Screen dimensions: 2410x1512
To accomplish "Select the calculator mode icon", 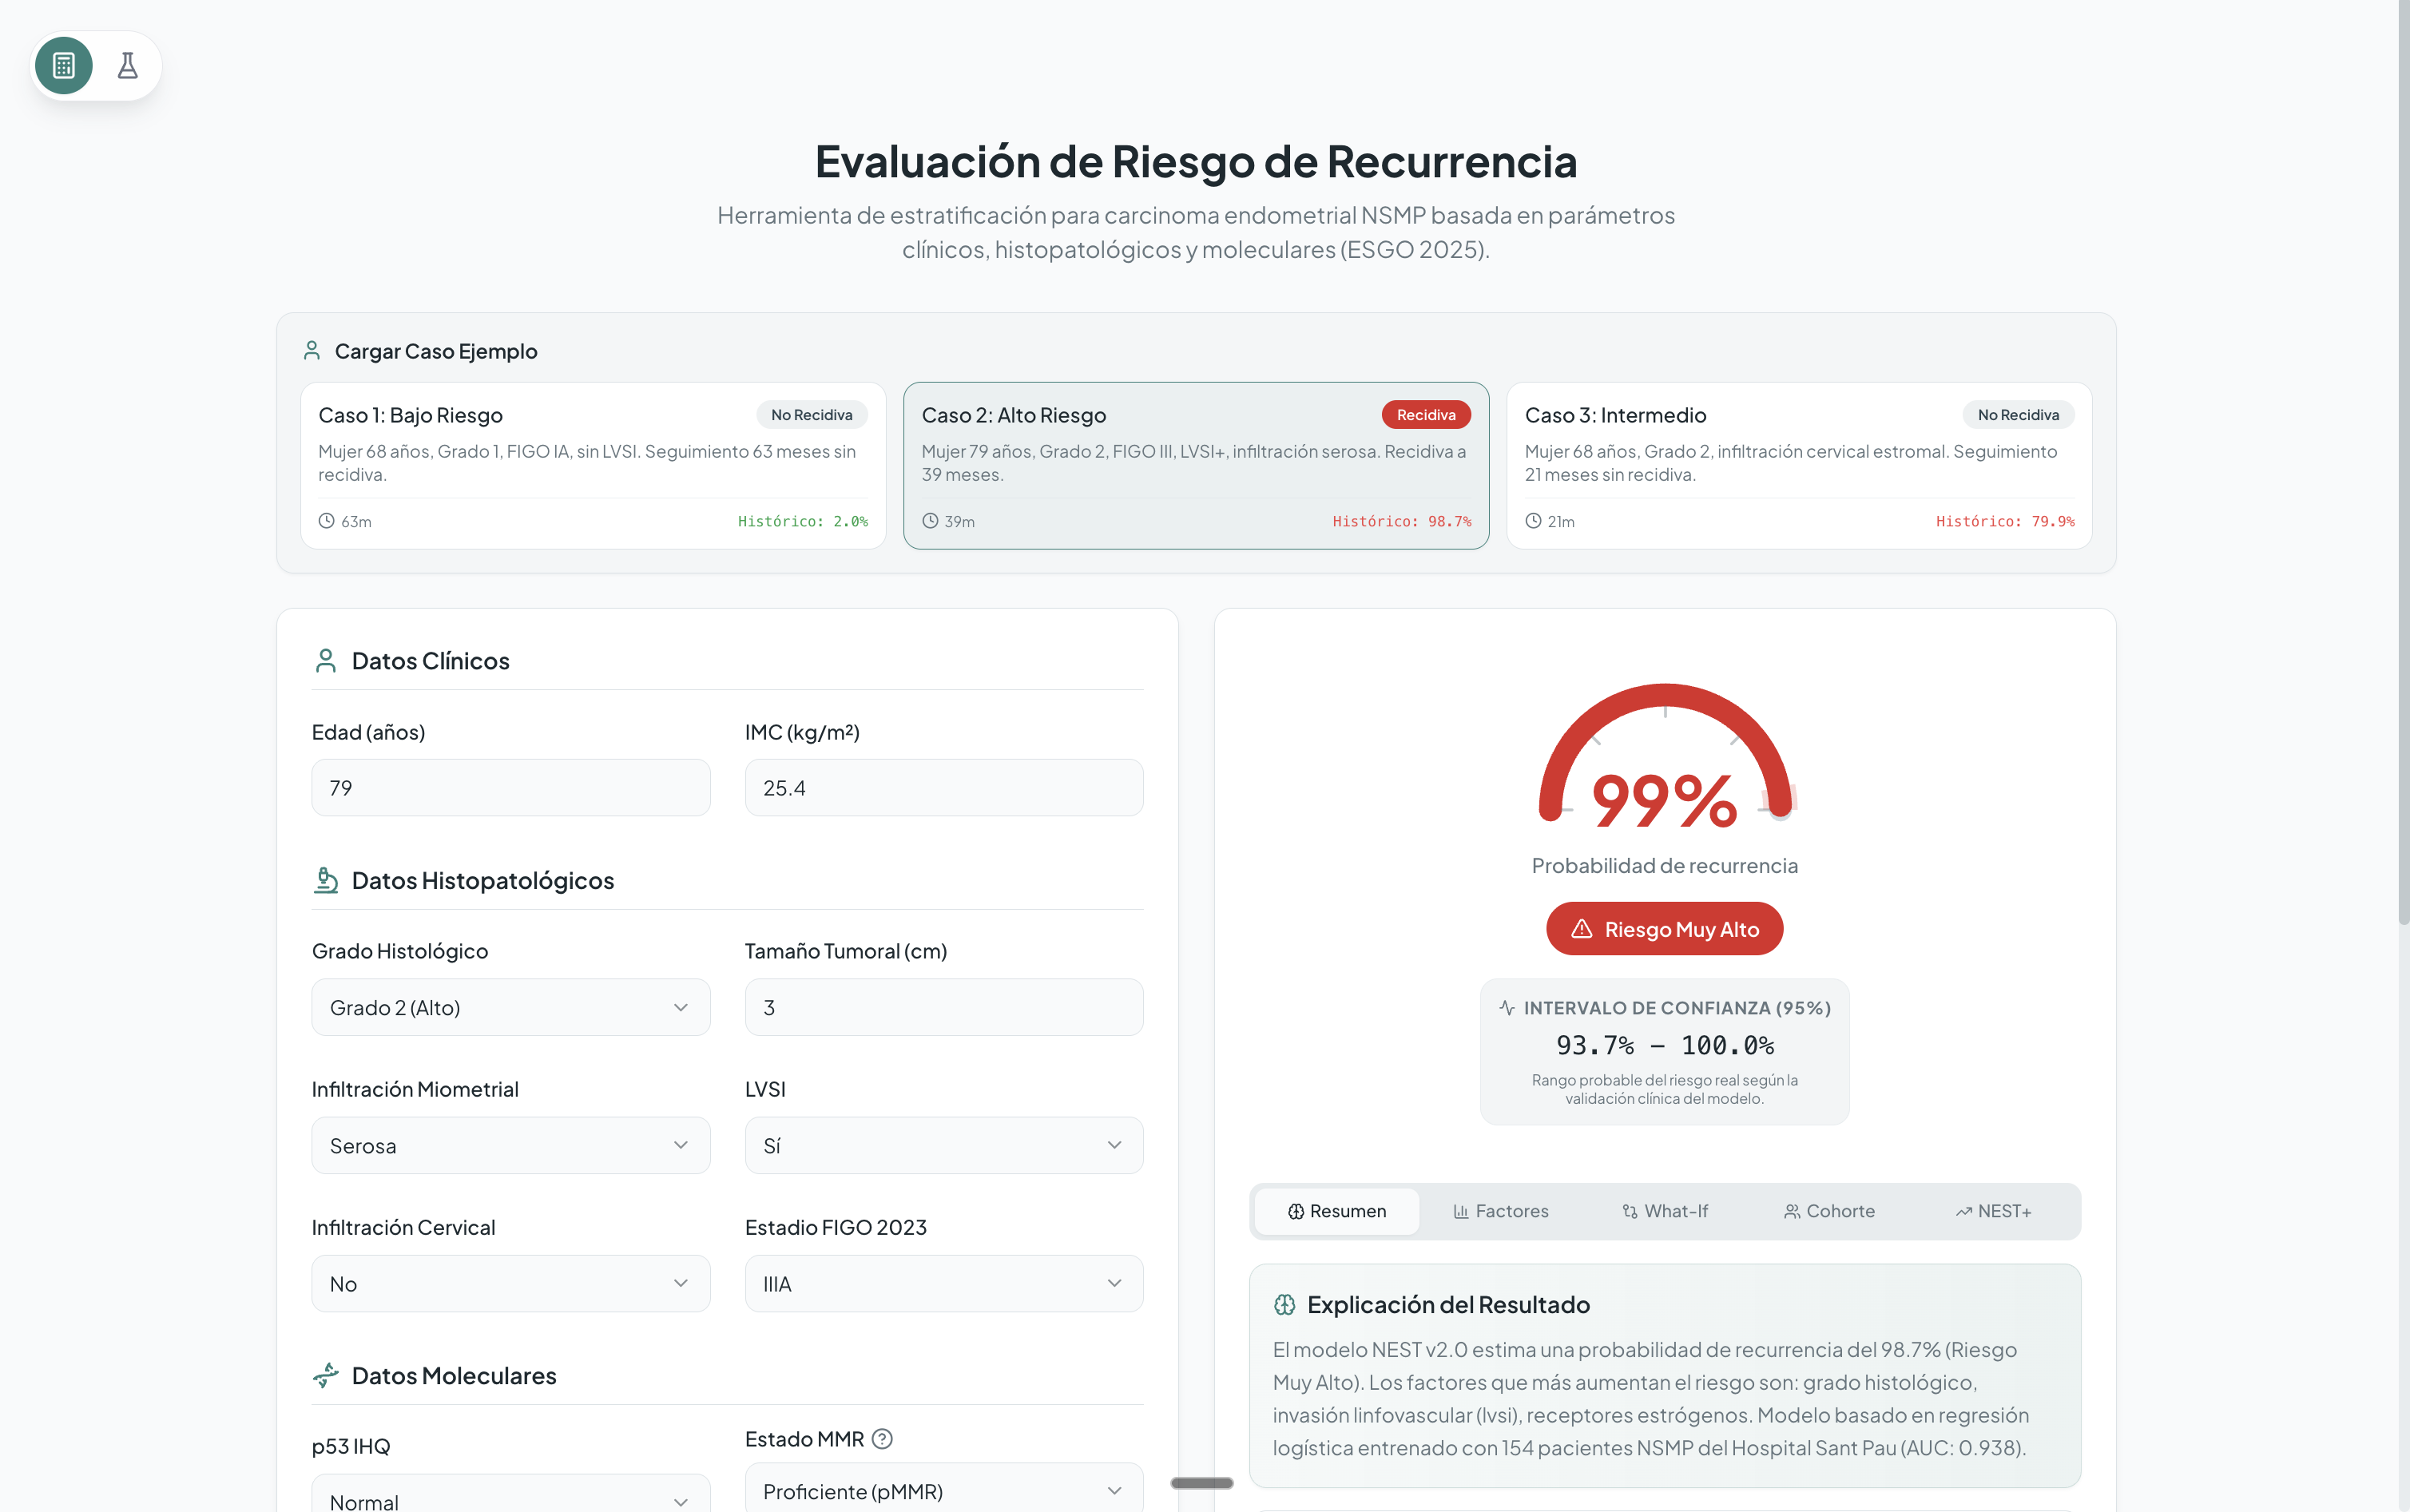I will [x=63, y=65].
